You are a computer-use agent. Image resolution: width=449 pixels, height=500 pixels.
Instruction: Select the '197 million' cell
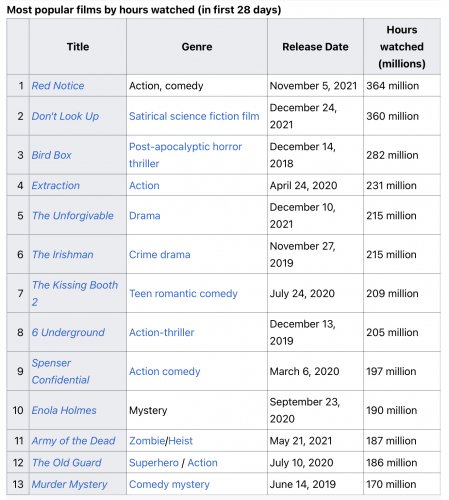[x=402, y=371]
